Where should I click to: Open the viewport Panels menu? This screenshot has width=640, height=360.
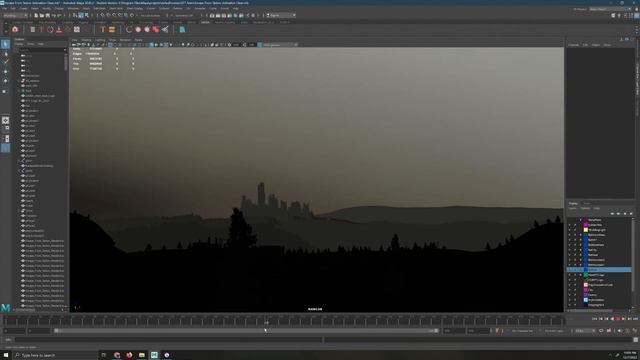(138, 40)
